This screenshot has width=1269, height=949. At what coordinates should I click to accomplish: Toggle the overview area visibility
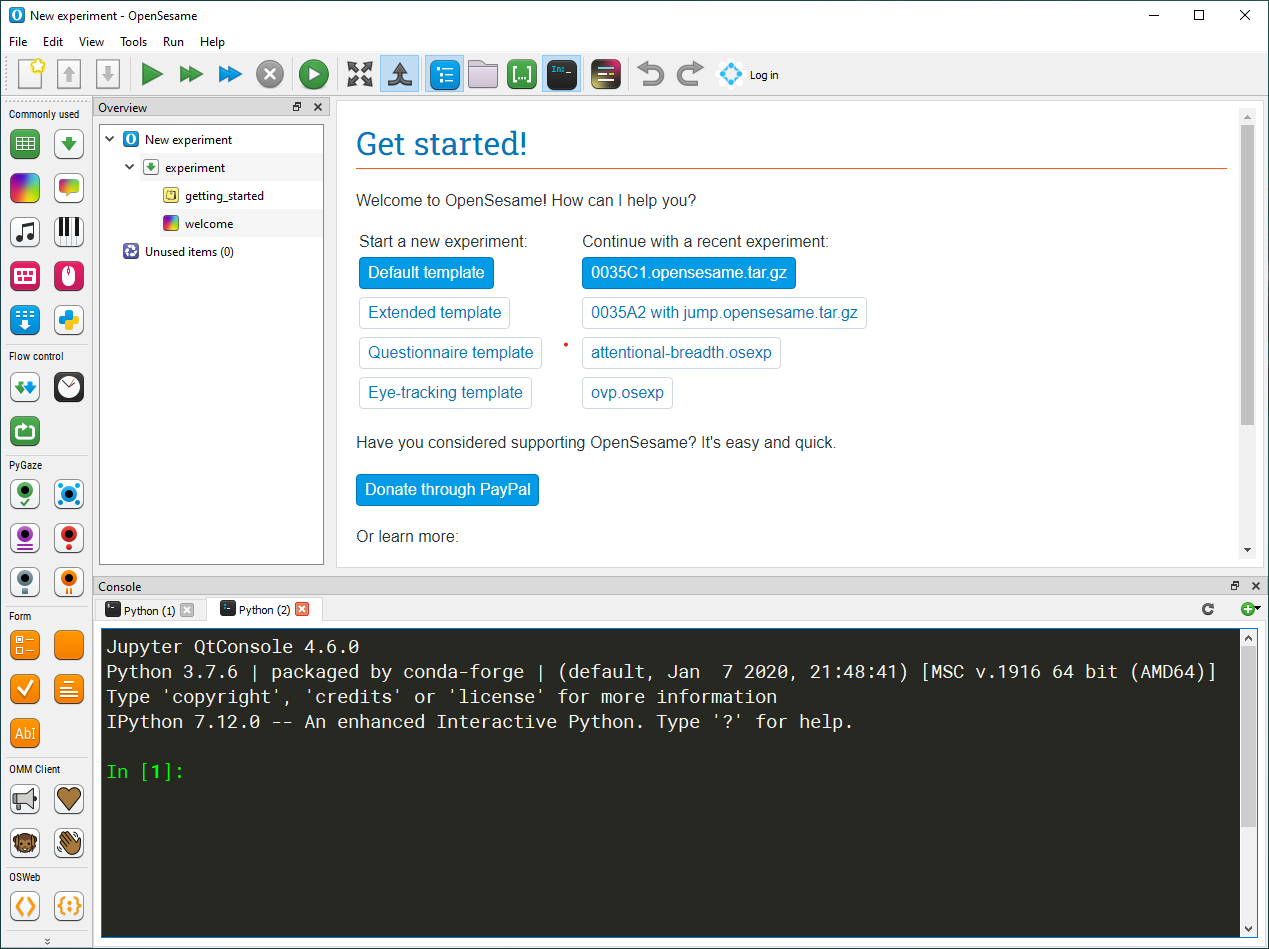coord(443,74)
